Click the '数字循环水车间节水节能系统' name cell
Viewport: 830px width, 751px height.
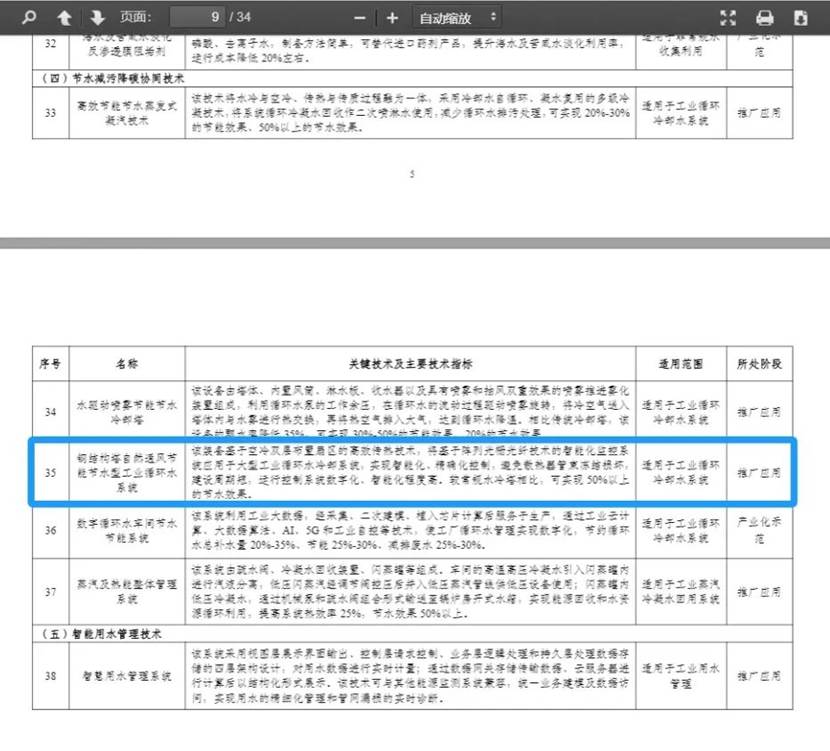pos(127,530)
